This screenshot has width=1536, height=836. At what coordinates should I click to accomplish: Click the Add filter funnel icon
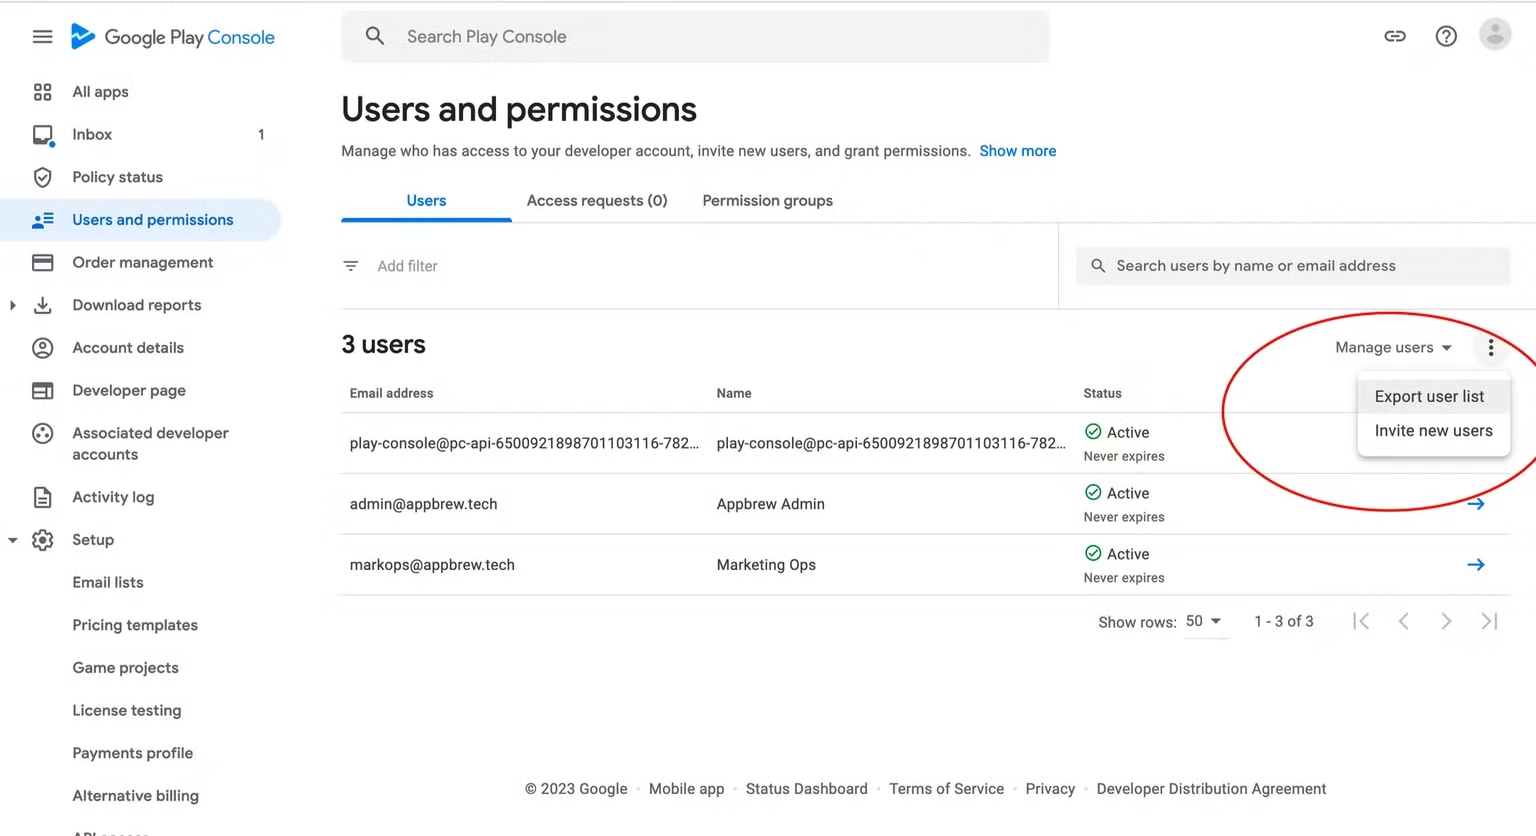click(351, 266)
